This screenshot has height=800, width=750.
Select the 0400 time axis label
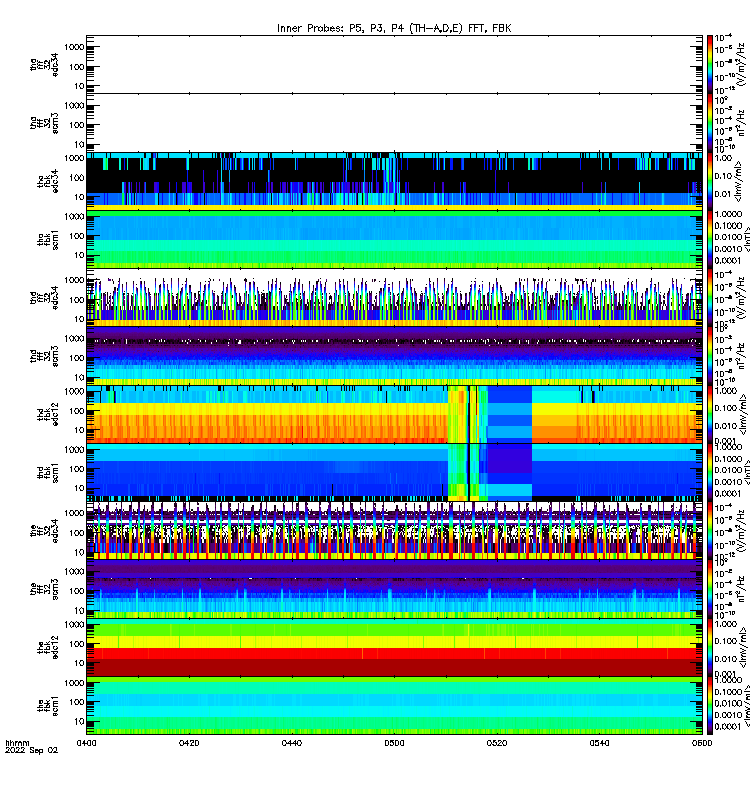[x=86, y=743]
